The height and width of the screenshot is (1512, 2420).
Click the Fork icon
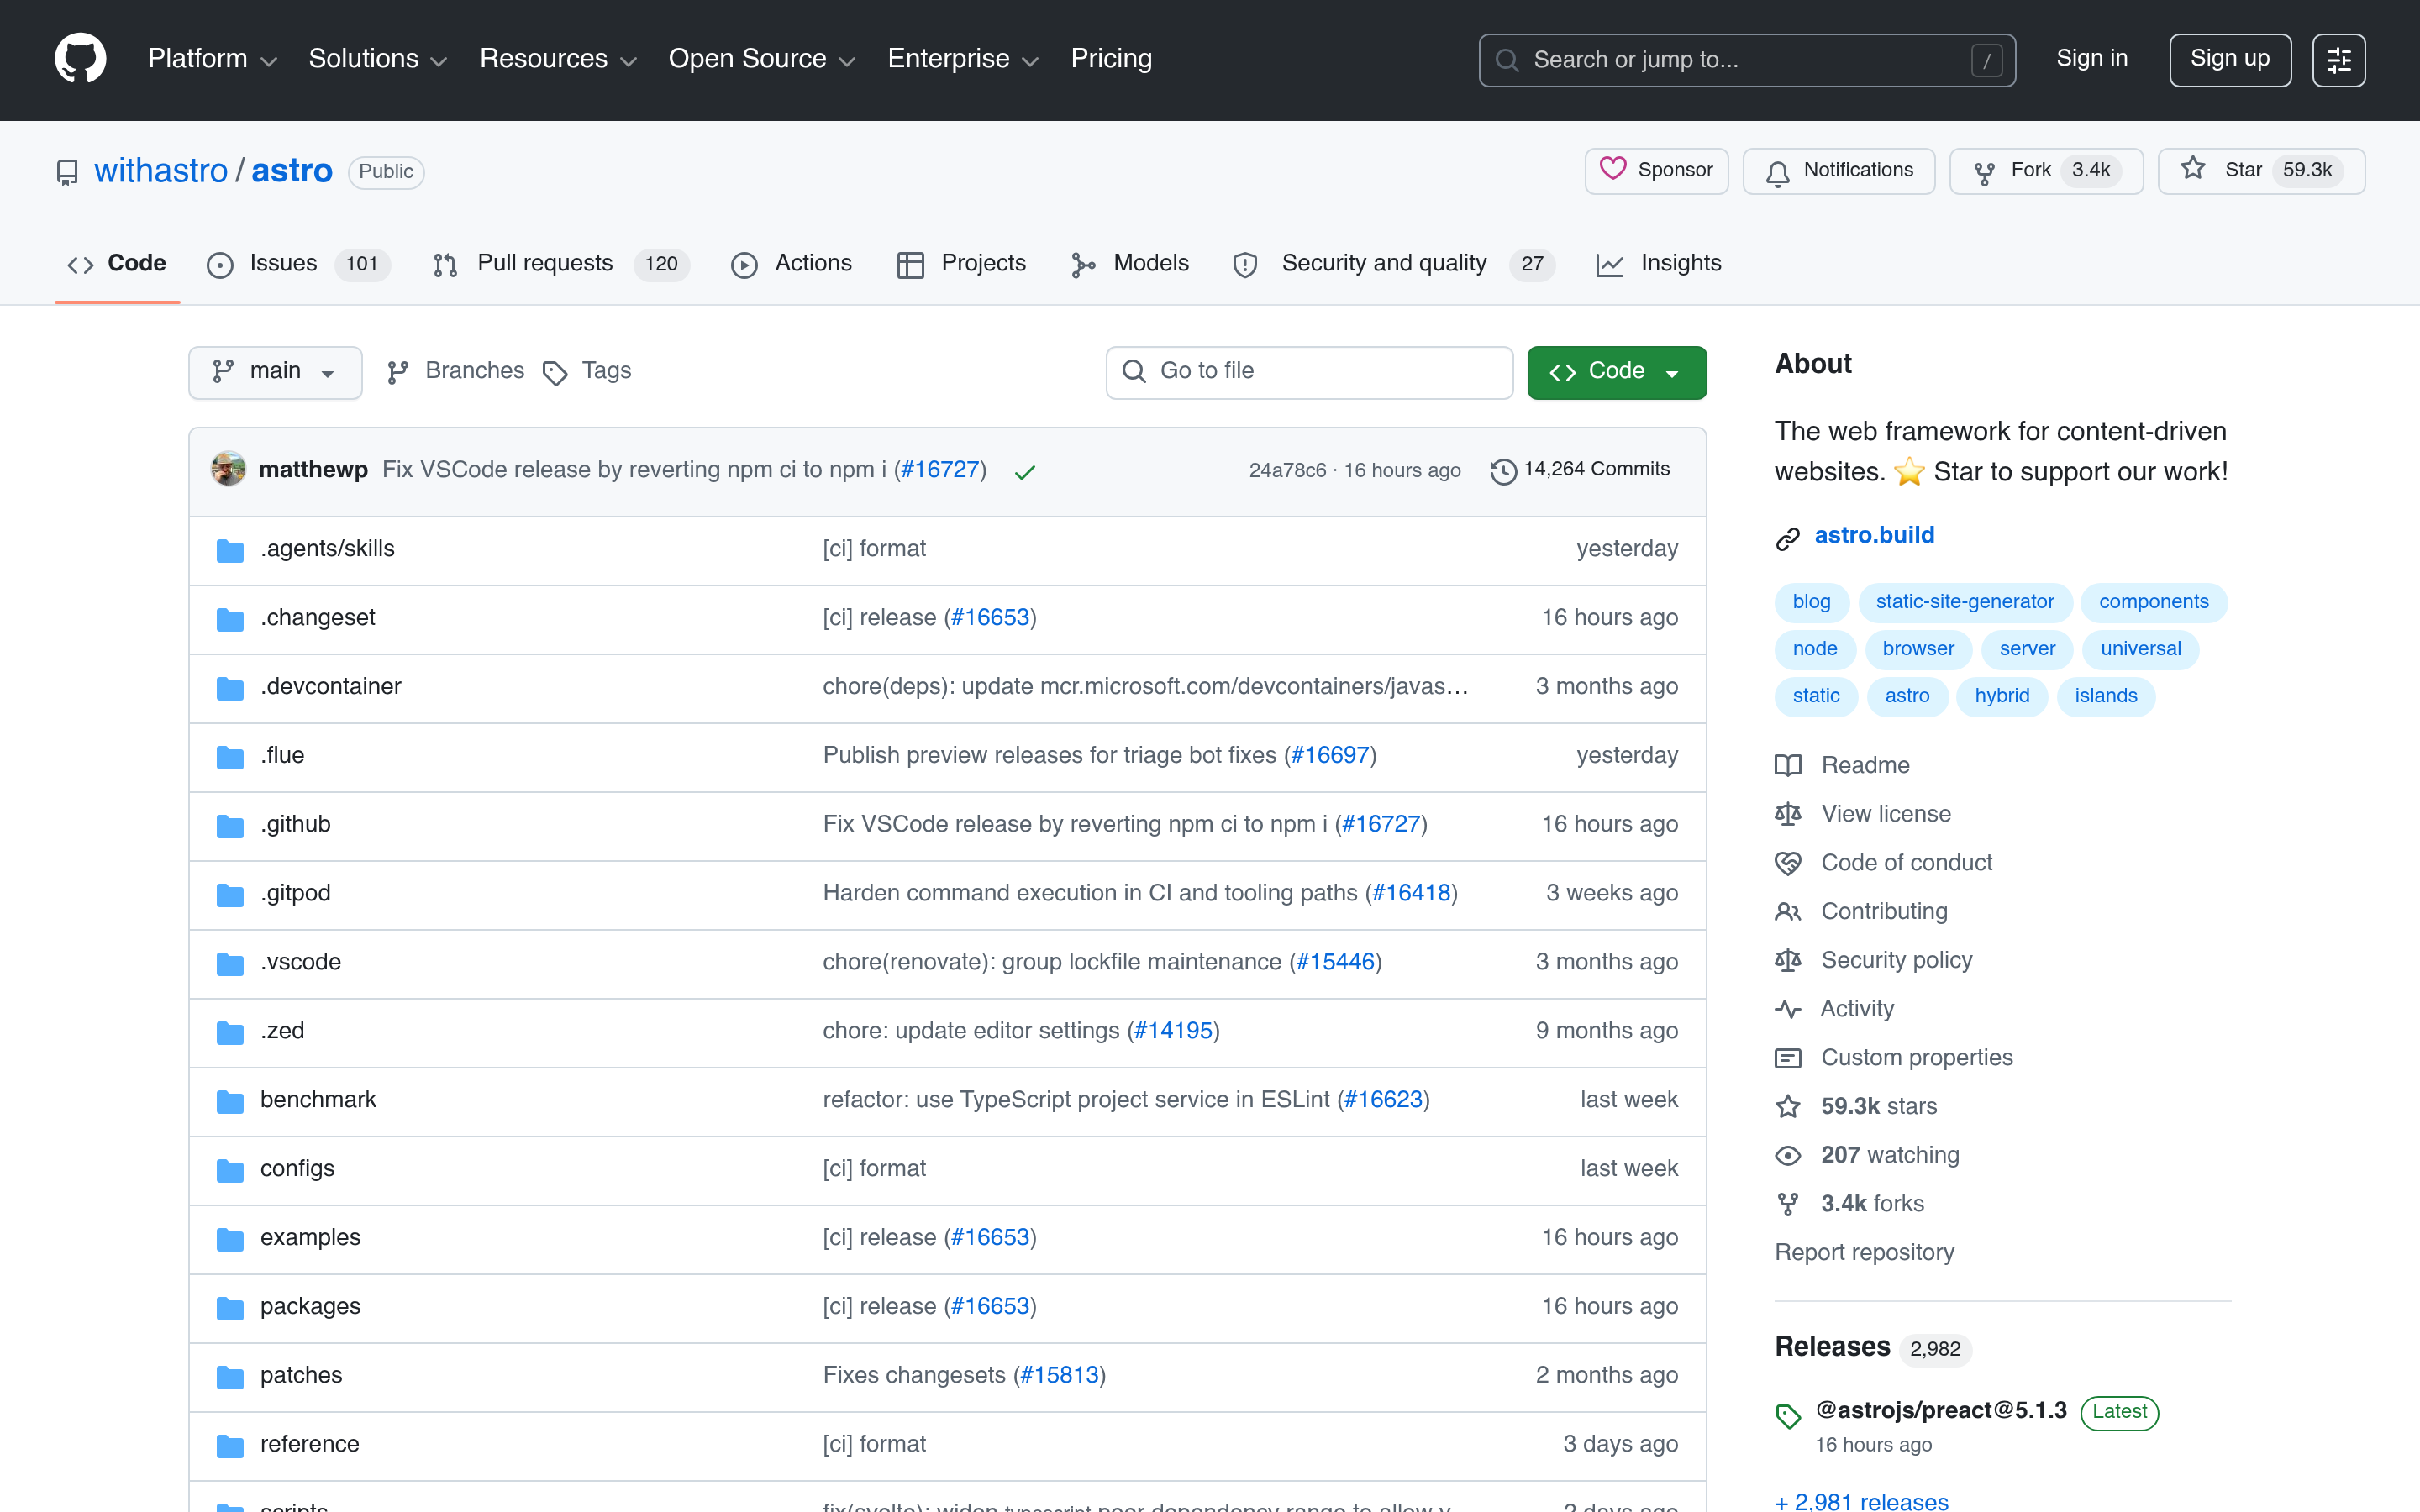point(1985,172)
